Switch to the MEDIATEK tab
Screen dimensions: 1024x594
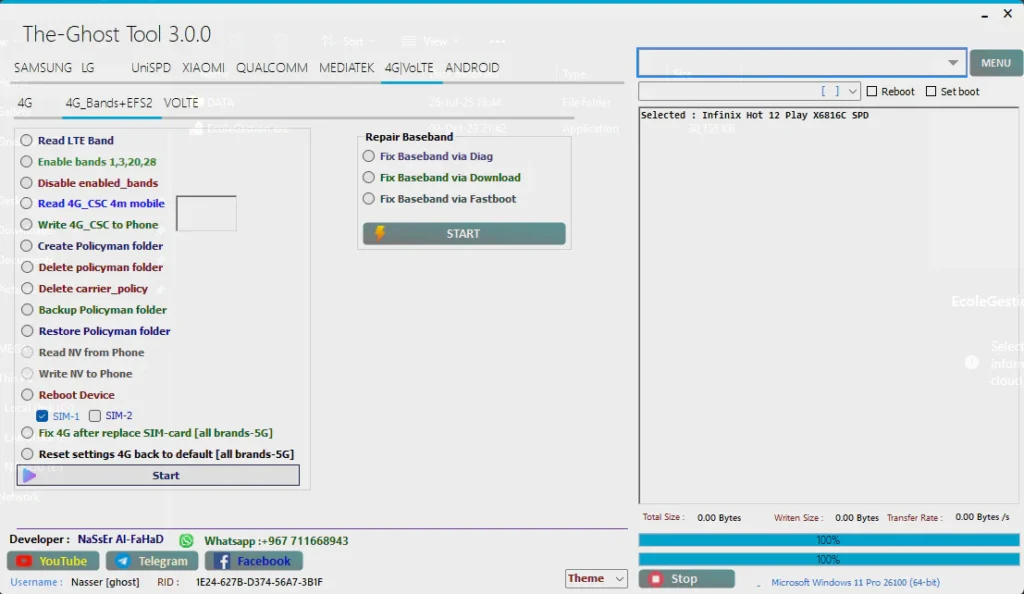click(346, 68)
